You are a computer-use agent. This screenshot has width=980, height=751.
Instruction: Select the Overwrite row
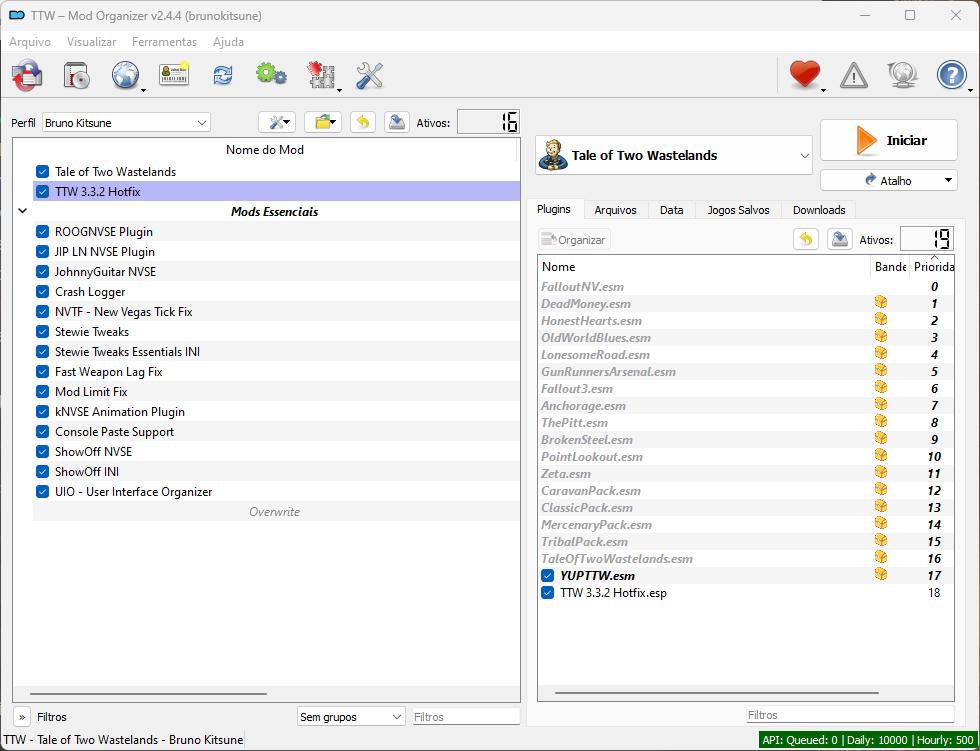[276, 512]
